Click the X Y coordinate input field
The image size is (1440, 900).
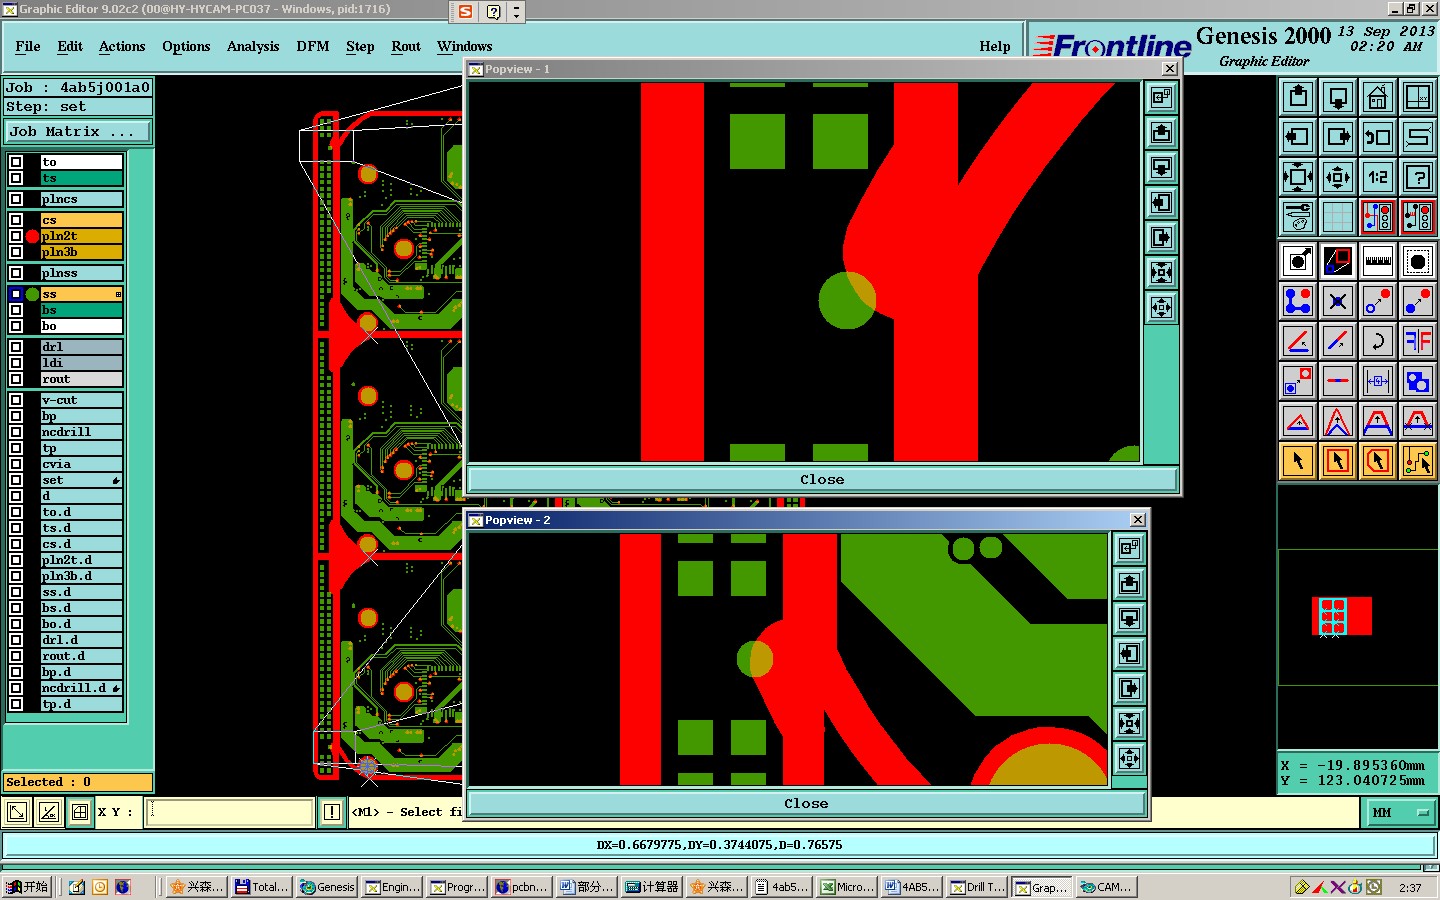(x=230, y=812)
